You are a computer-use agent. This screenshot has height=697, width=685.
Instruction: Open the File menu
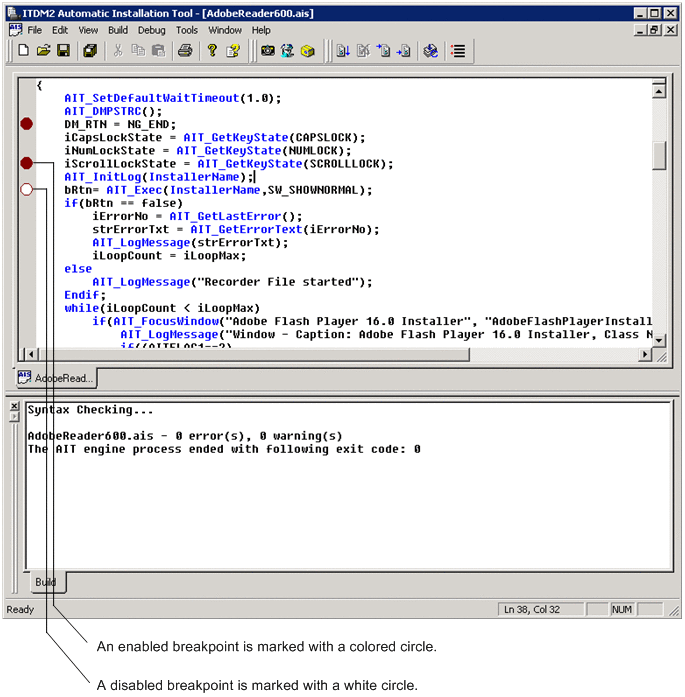(x=35, y=30)
